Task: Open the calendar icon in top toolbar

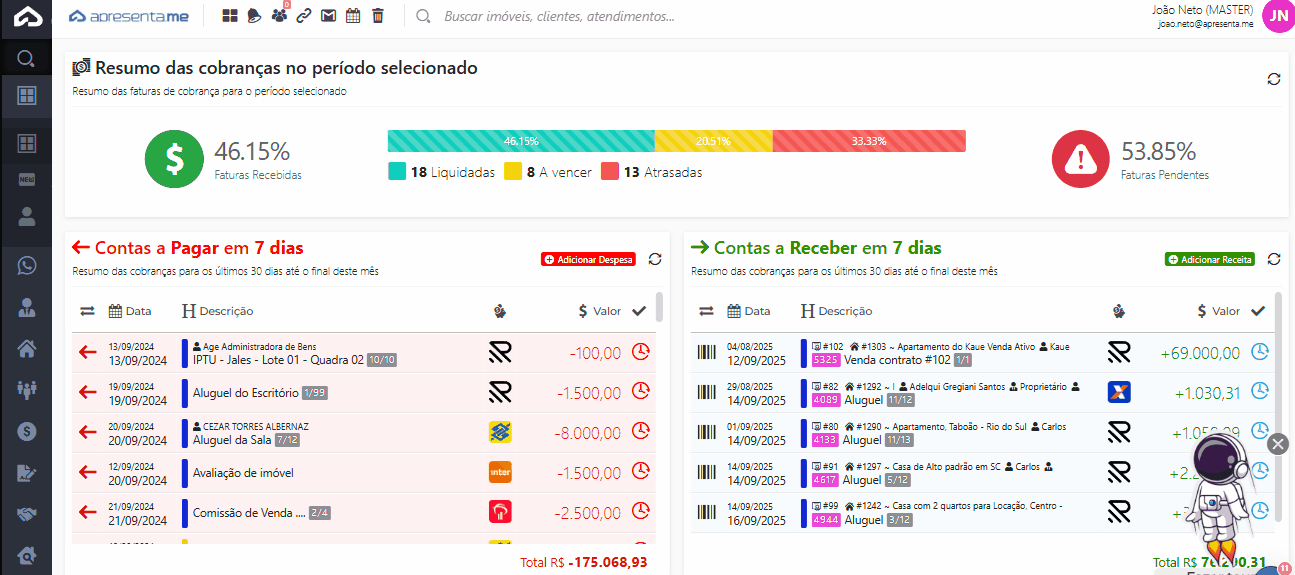Action: click(x=352, y=16)
